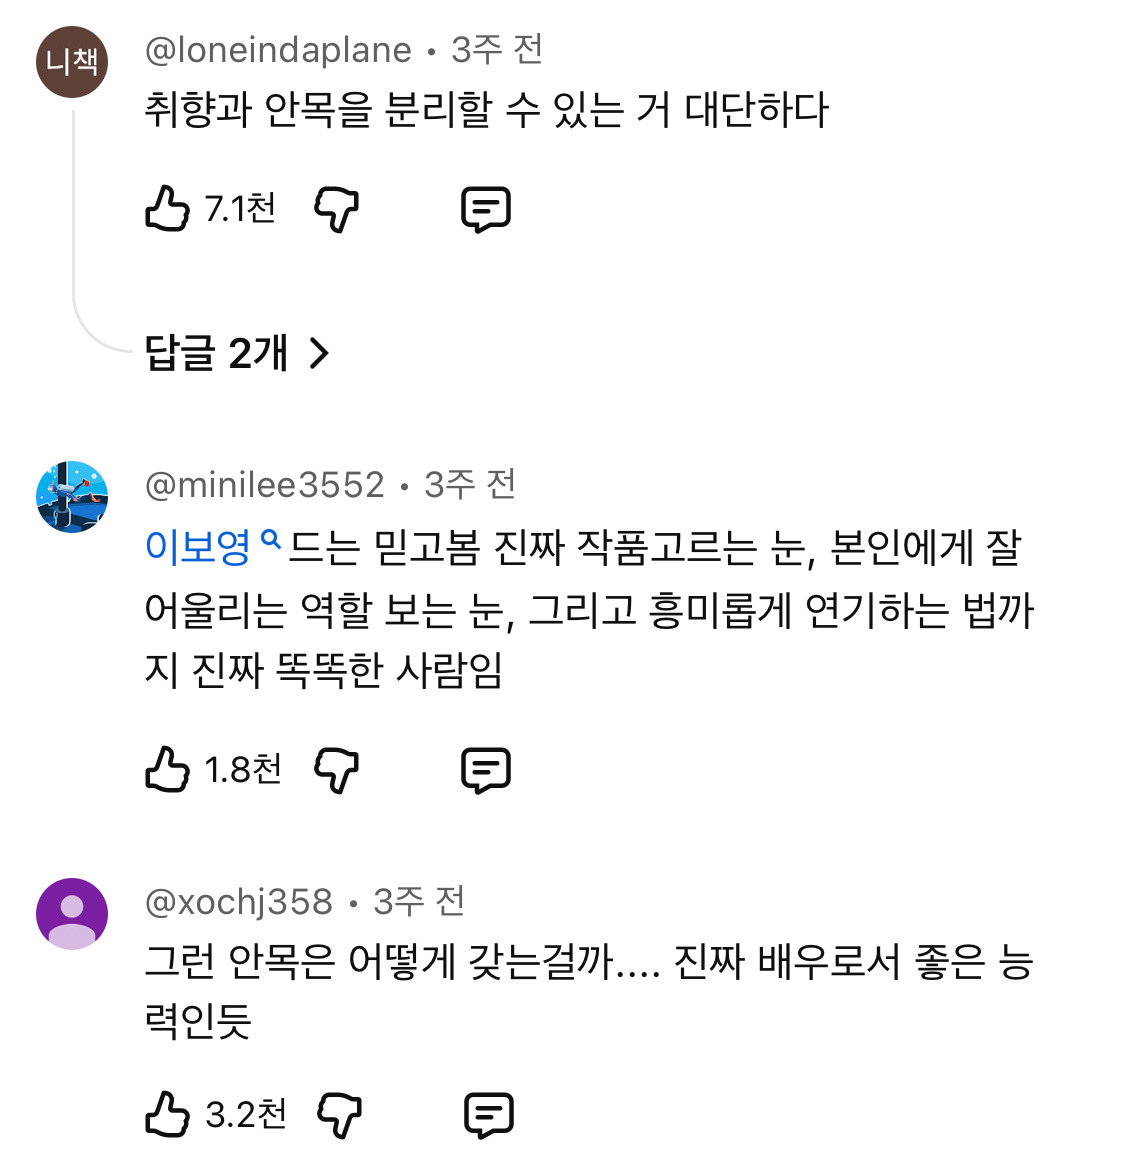Dislike the @minilee3552 comment
The image size is (1125, 1174).
[336, 770]
